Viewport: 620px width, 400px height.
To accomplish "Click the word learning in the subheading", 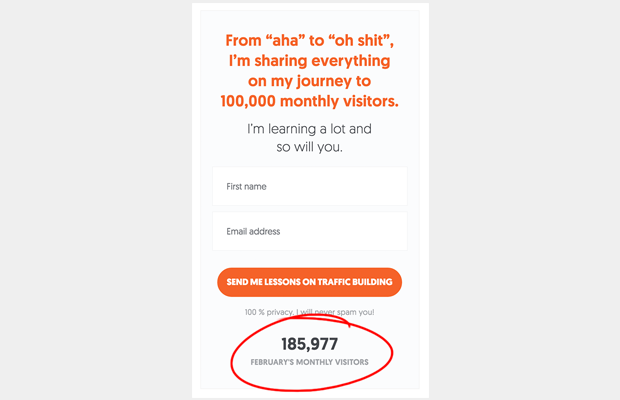I will click(292, 130).
